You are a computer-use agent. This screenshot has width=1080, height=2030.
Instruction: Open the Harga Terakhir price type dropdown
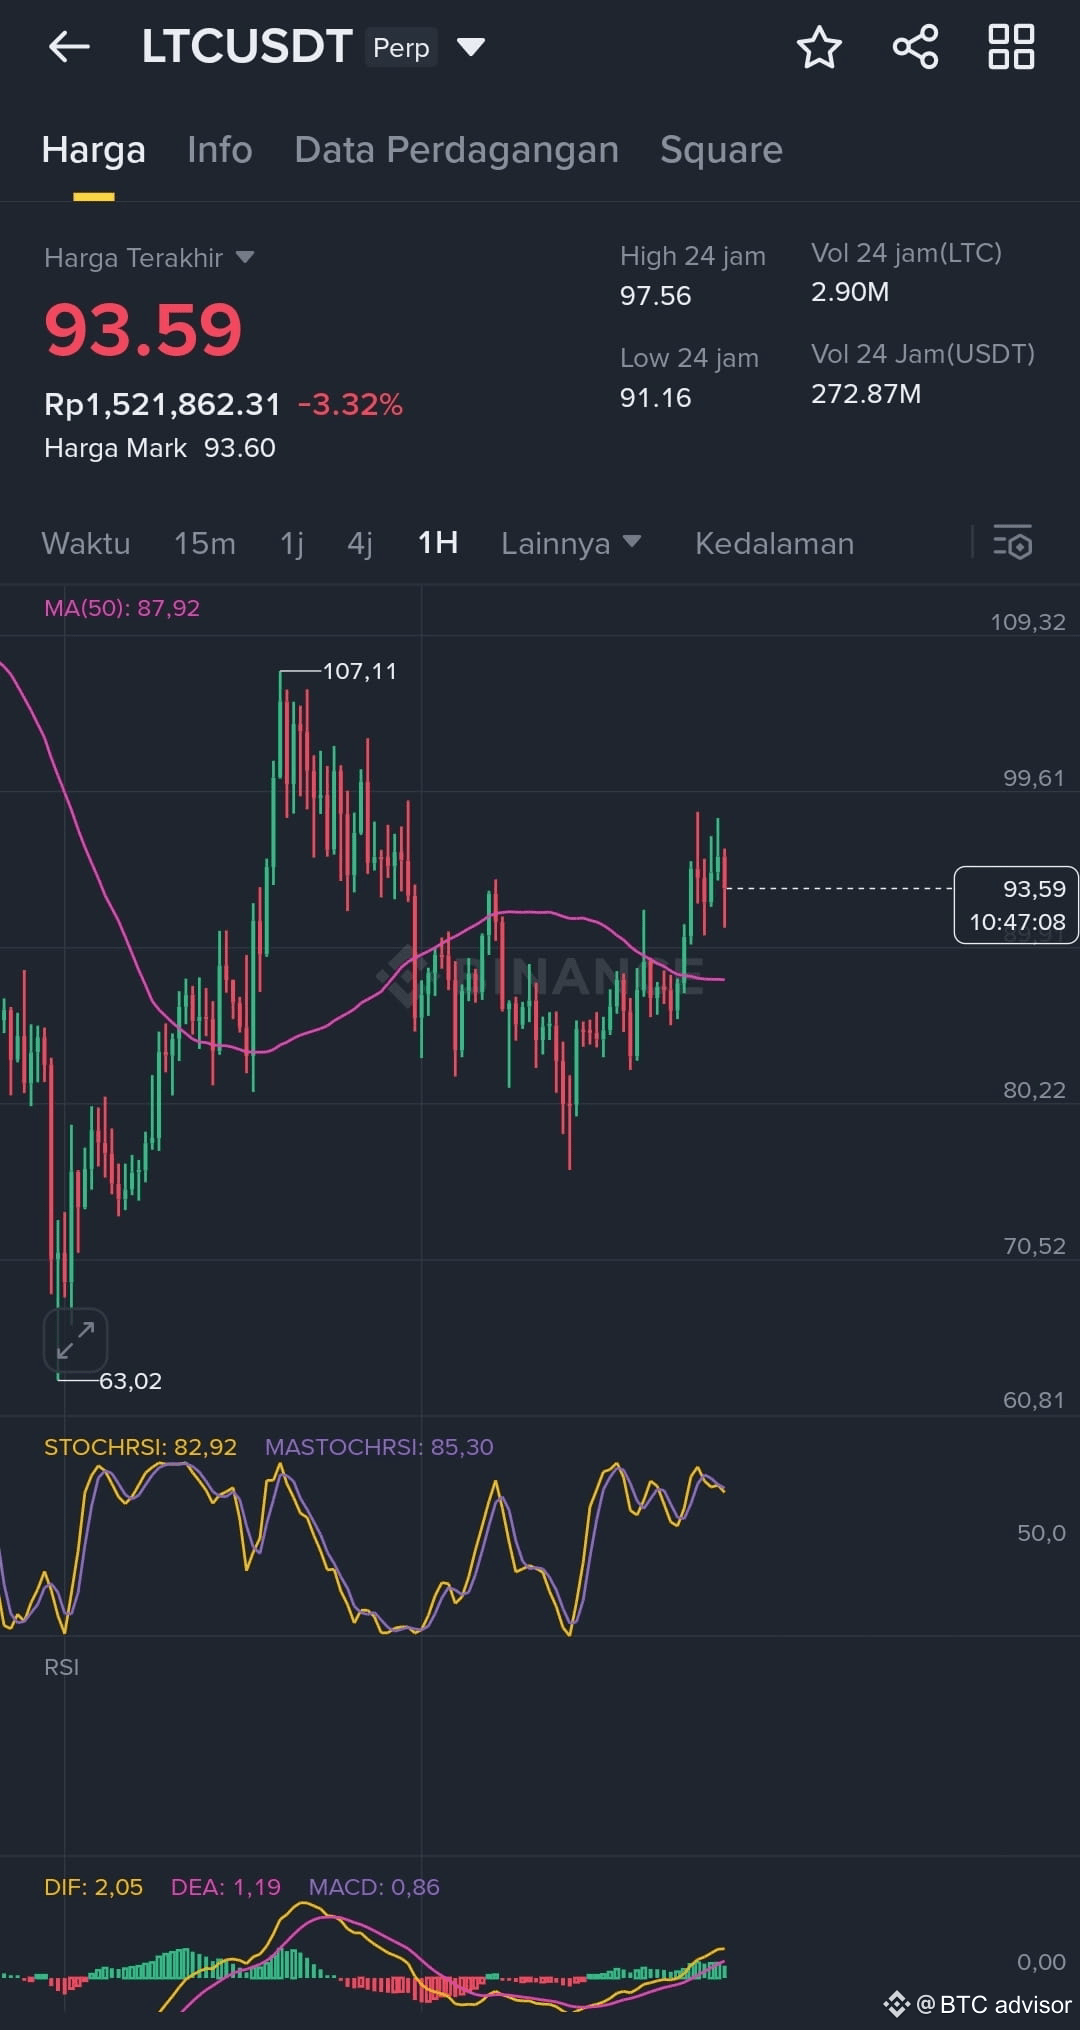[149, 258]
